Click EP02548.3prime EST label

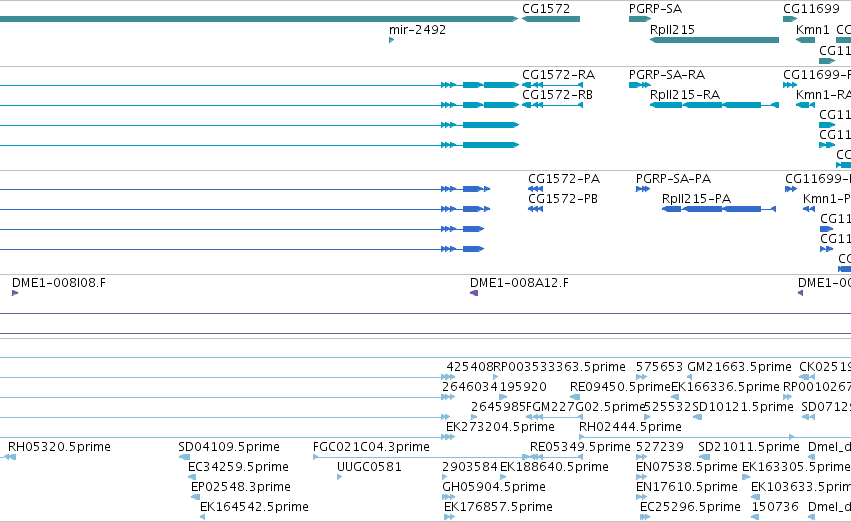pyautogui.click(x=241, y=487)
